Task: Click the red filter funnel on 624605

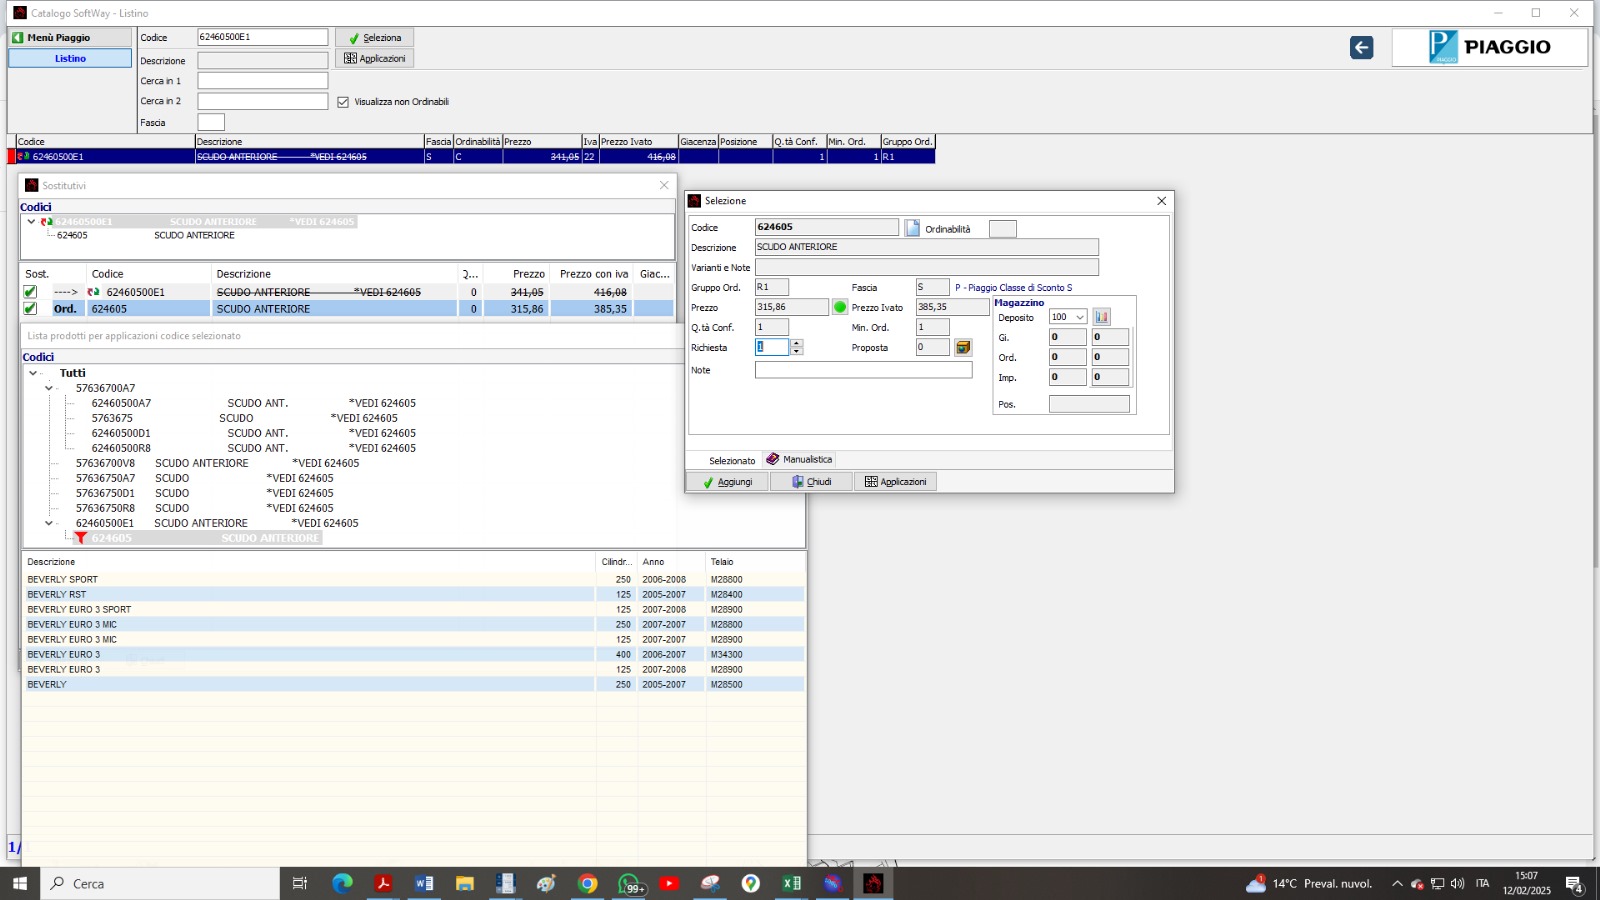Action: click(x=81, y=538)
